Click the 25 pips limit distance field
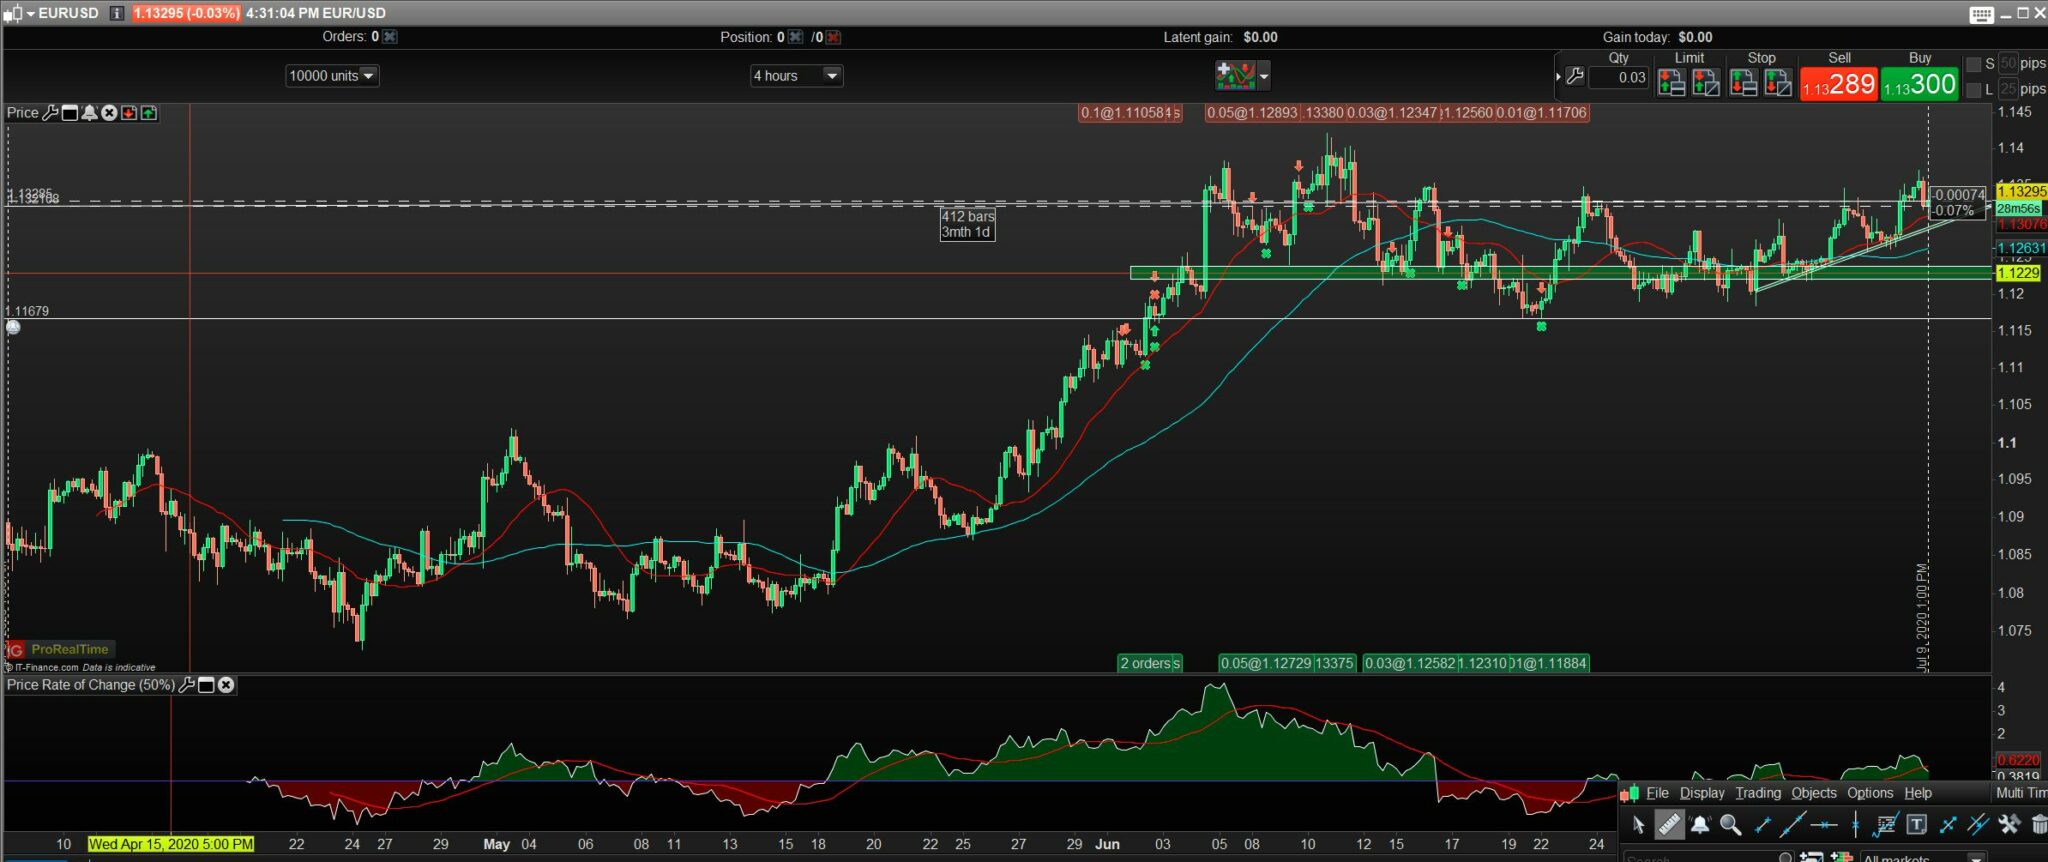This screenshot has width=2048, height=862. 2008,89
